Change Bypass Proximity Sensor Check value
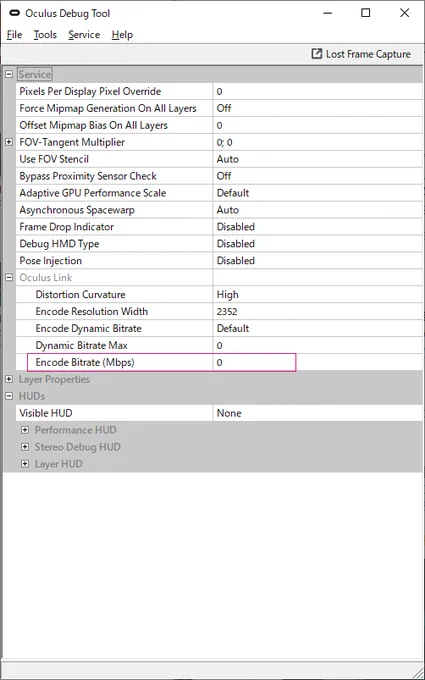 coord(317,176)
